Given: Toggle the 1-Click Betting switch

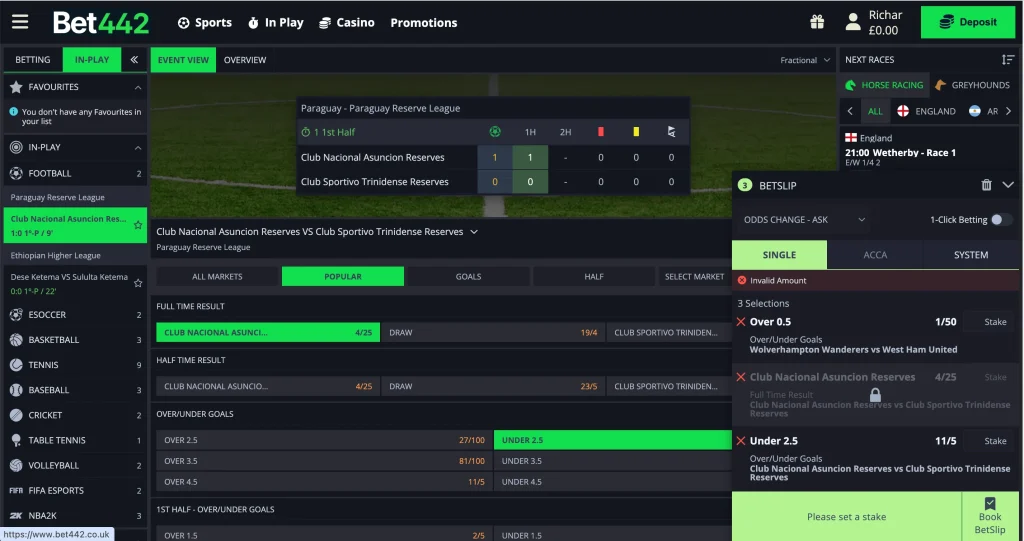Looking at the screenshot, I should coord(1000,220).
